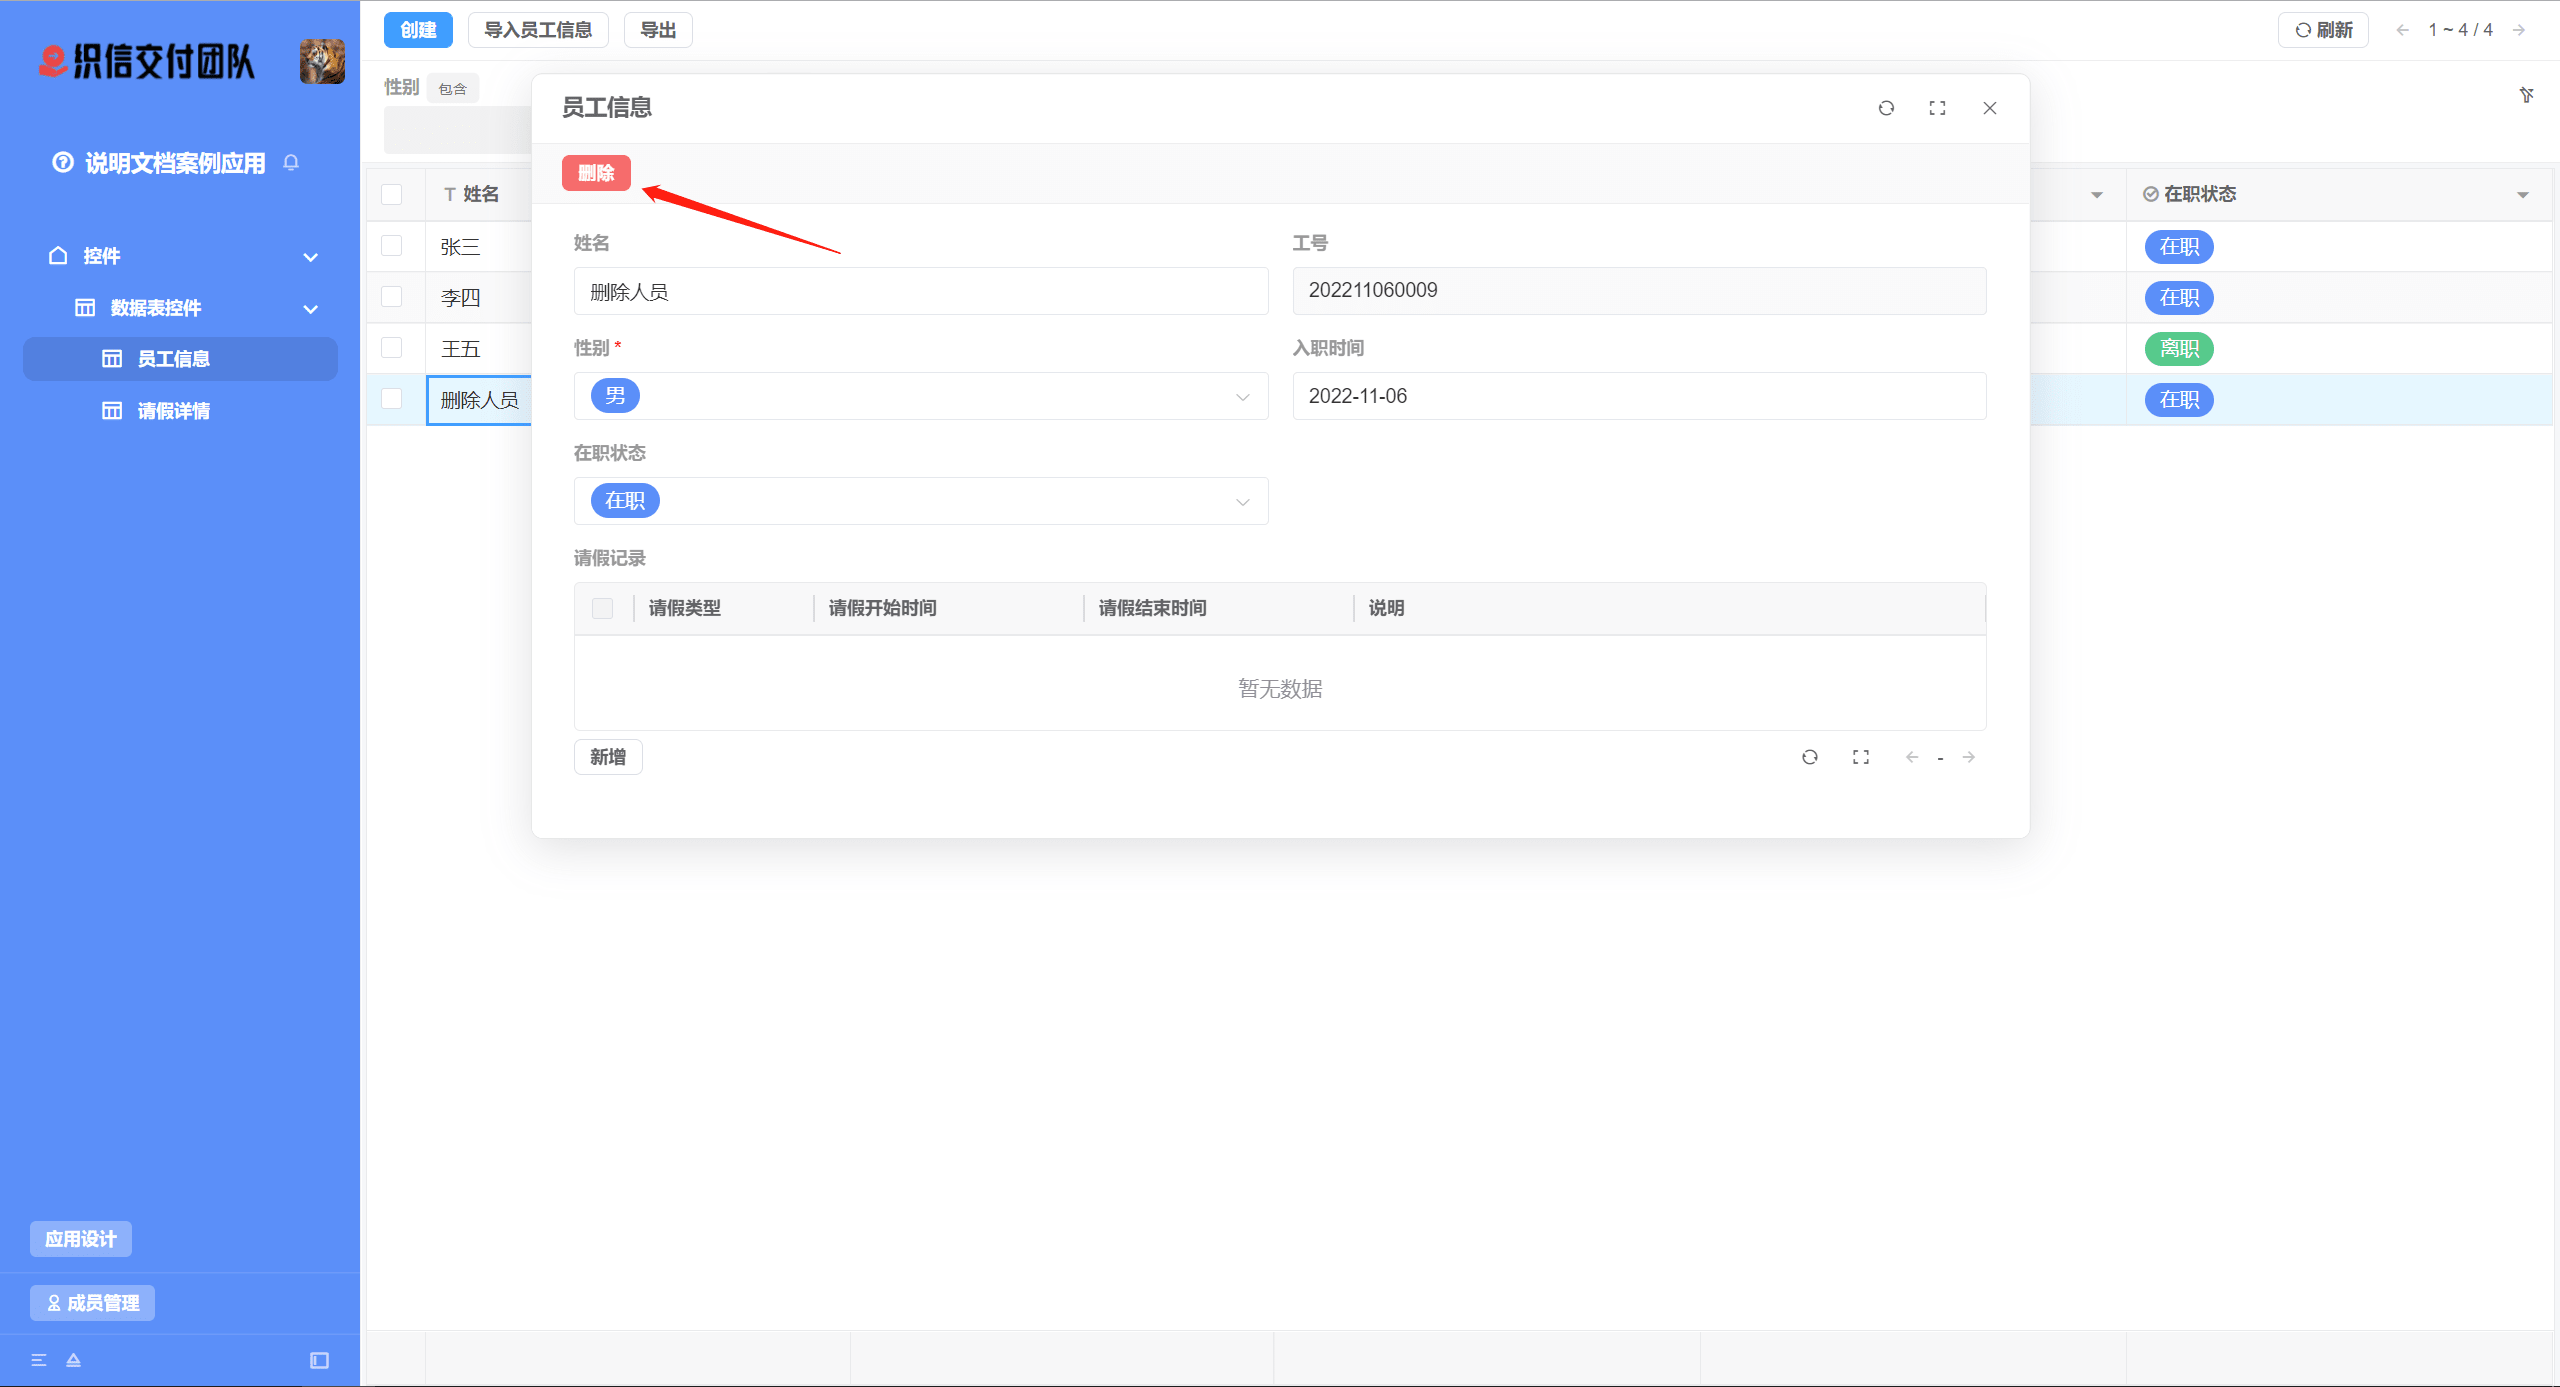Image resolution: width=2560 pixels, height=1387 pixels.
Task: Open the 请假详情 menu item
Action: click(x=173, y=411)
